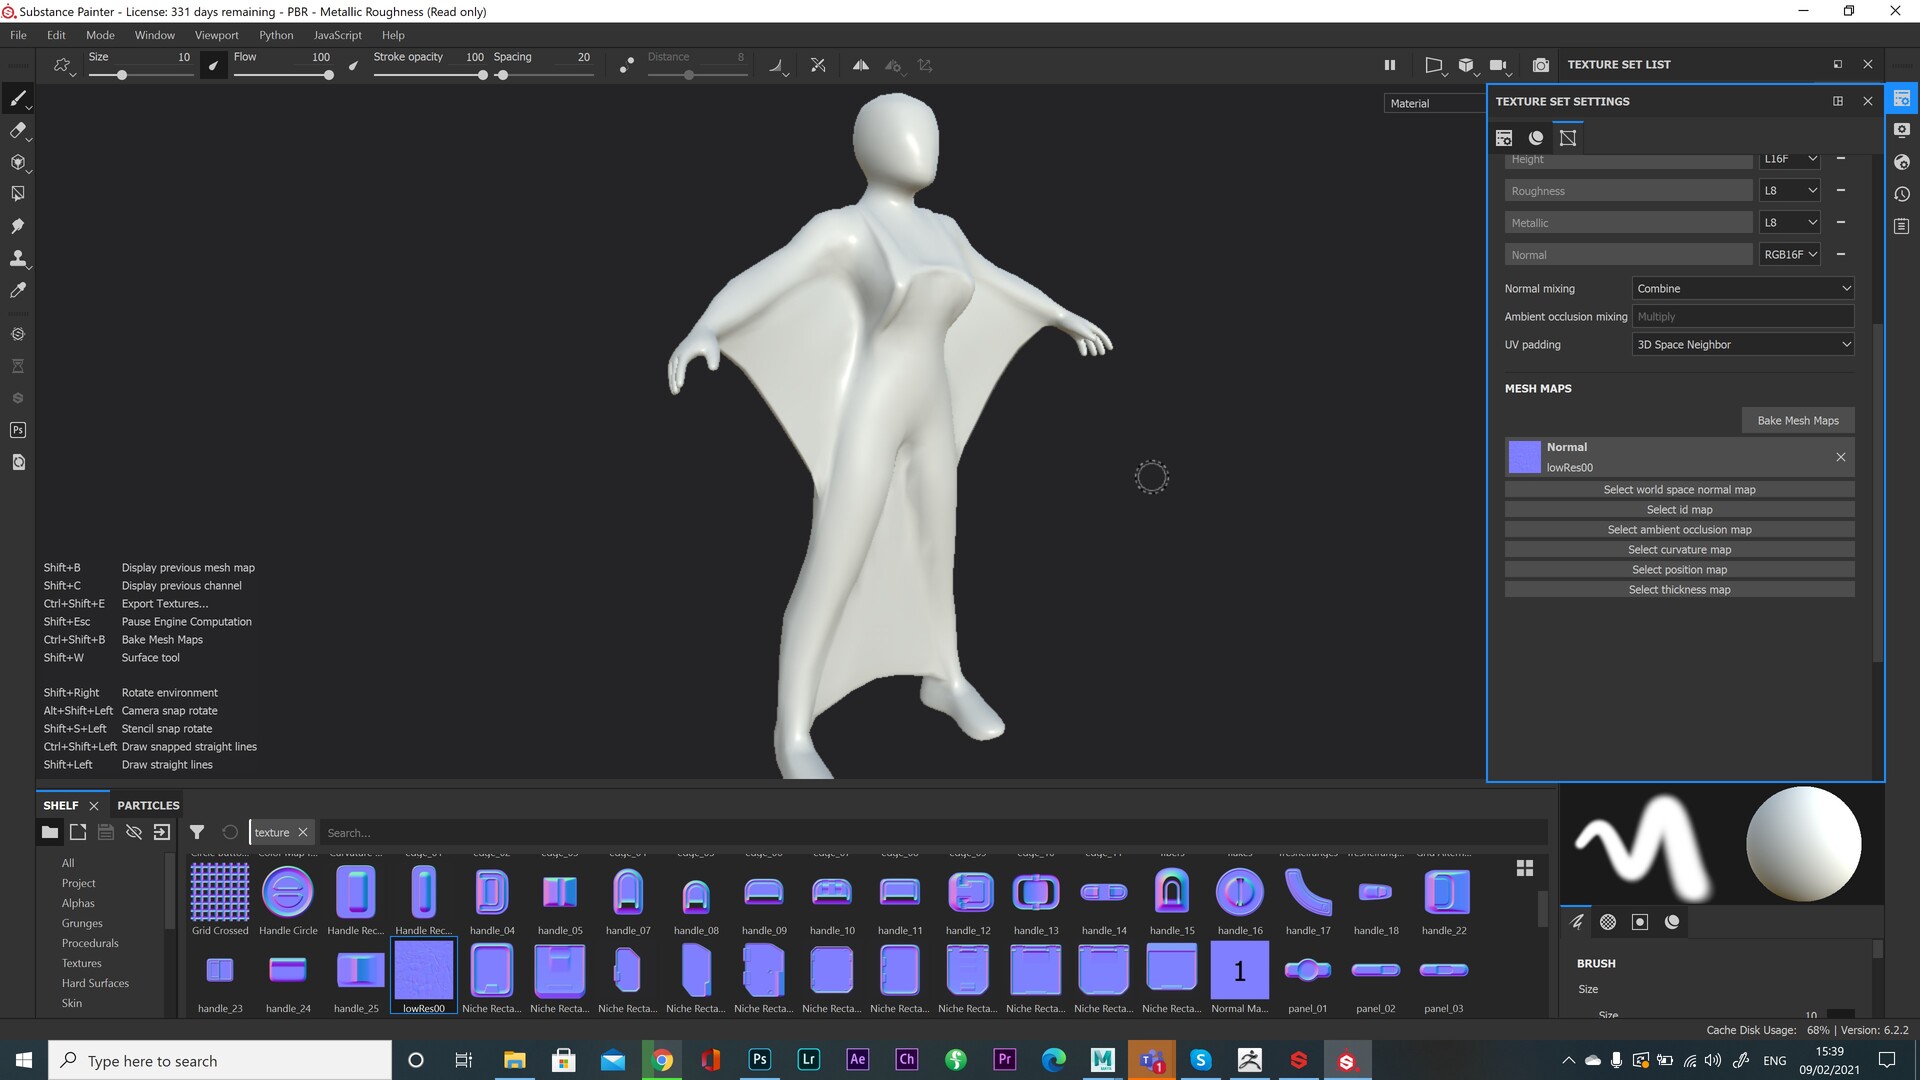Remove the Normal channel
This screenshot has height=1080, width=1920.
click(x=1841, y=255)
